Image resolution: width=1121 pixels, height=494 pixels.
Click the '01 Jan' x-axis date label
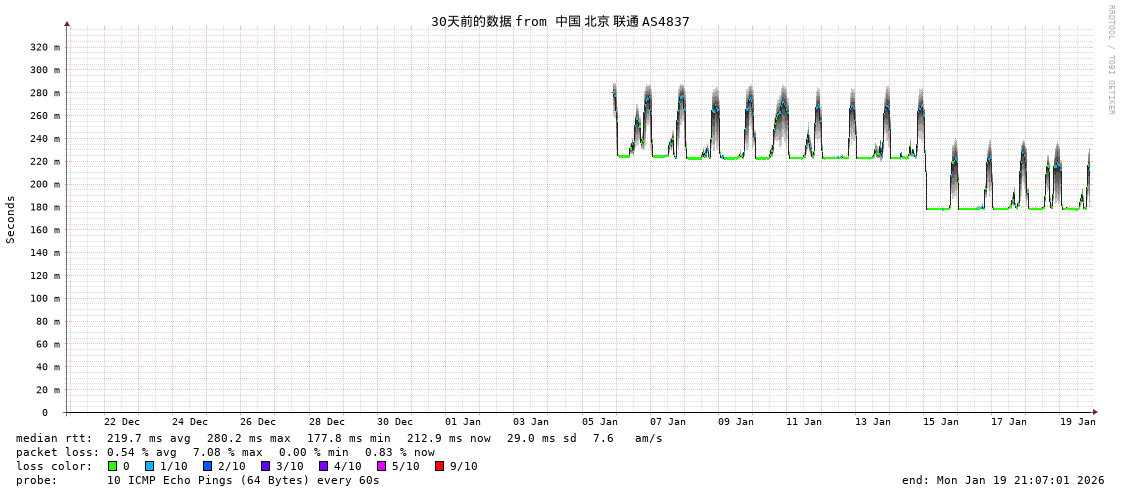pos(463,422)
